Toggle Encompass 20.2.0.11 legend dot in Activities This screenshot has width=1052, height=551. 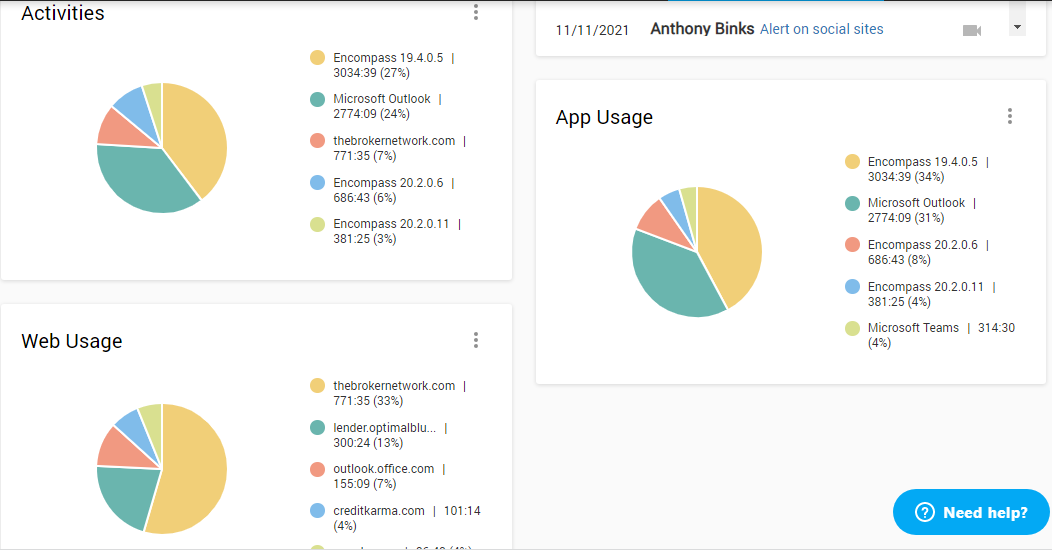pos(317,224)
